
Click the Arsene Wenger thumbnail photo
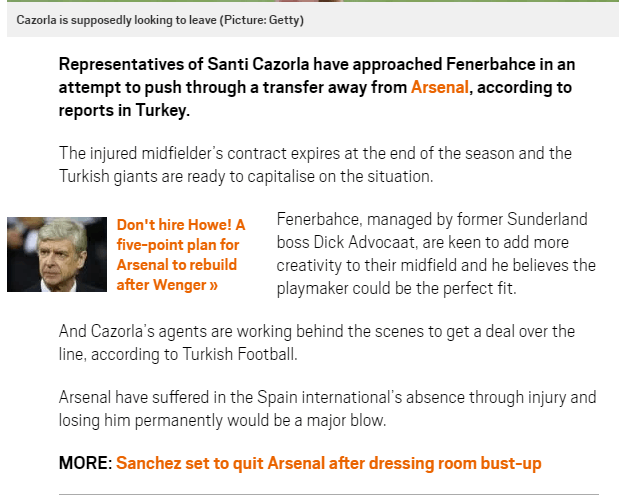point(57,254)
